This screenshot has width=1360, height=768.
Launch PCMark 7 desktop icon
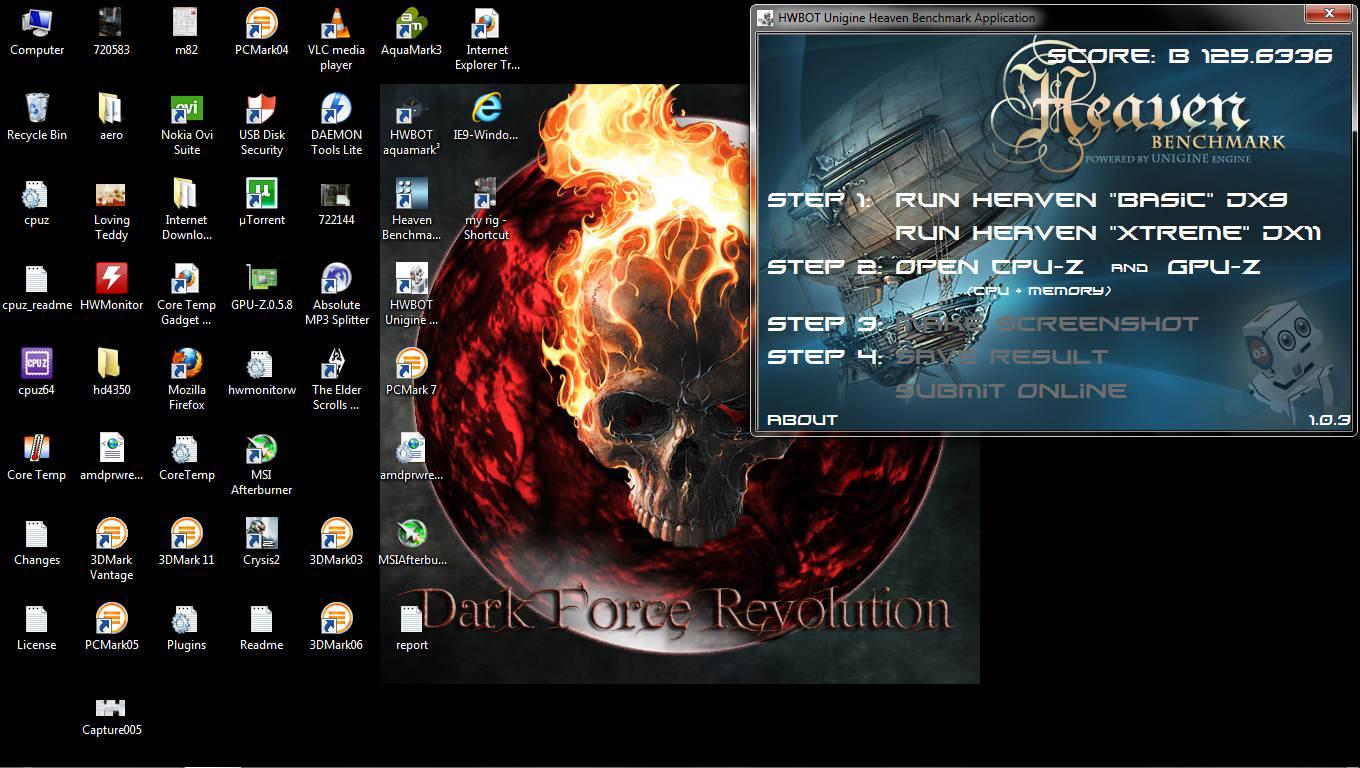tap(411, 373)
